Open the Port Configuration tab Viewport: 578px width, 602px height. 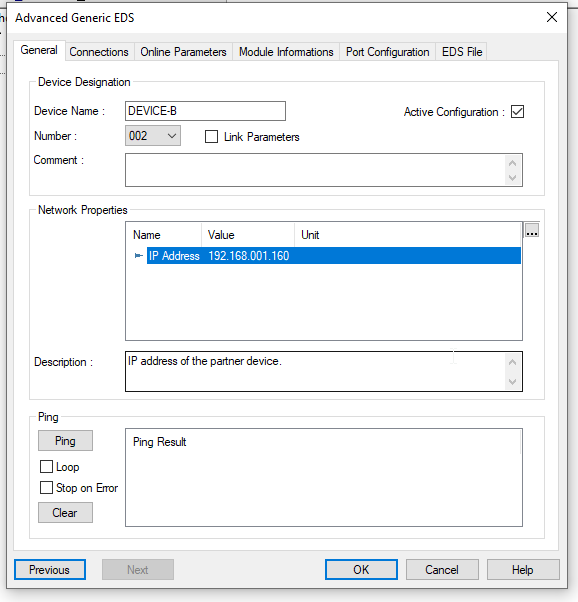[x=388, y=52]
